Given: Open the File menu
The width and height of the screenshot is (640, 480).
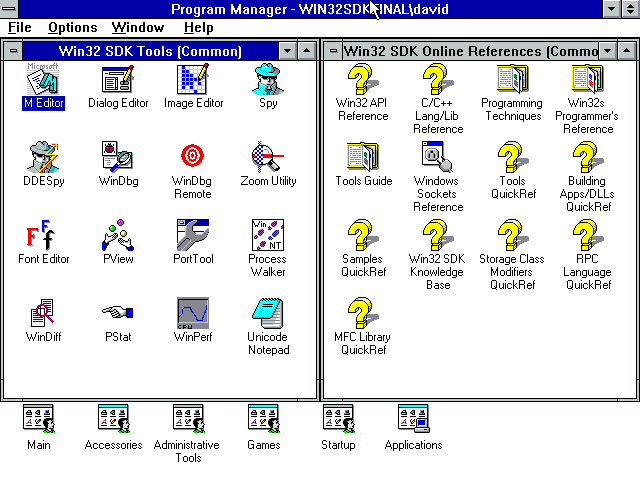Looking at the screenshot, I should pos(20,27).
